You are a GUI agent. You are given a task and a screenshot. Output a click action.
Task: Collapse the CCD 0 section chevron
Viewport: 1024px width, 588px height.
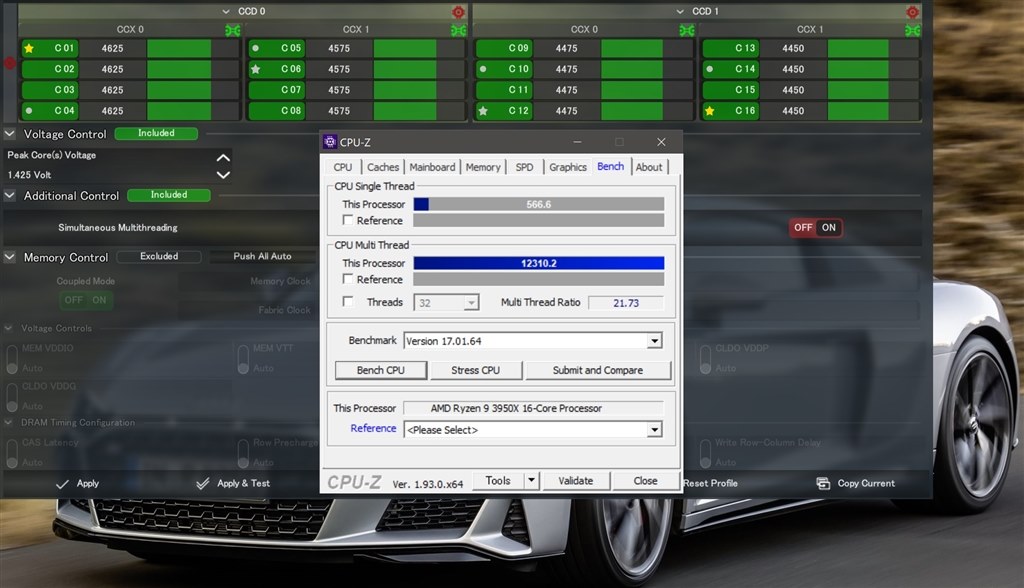point(225,12)
